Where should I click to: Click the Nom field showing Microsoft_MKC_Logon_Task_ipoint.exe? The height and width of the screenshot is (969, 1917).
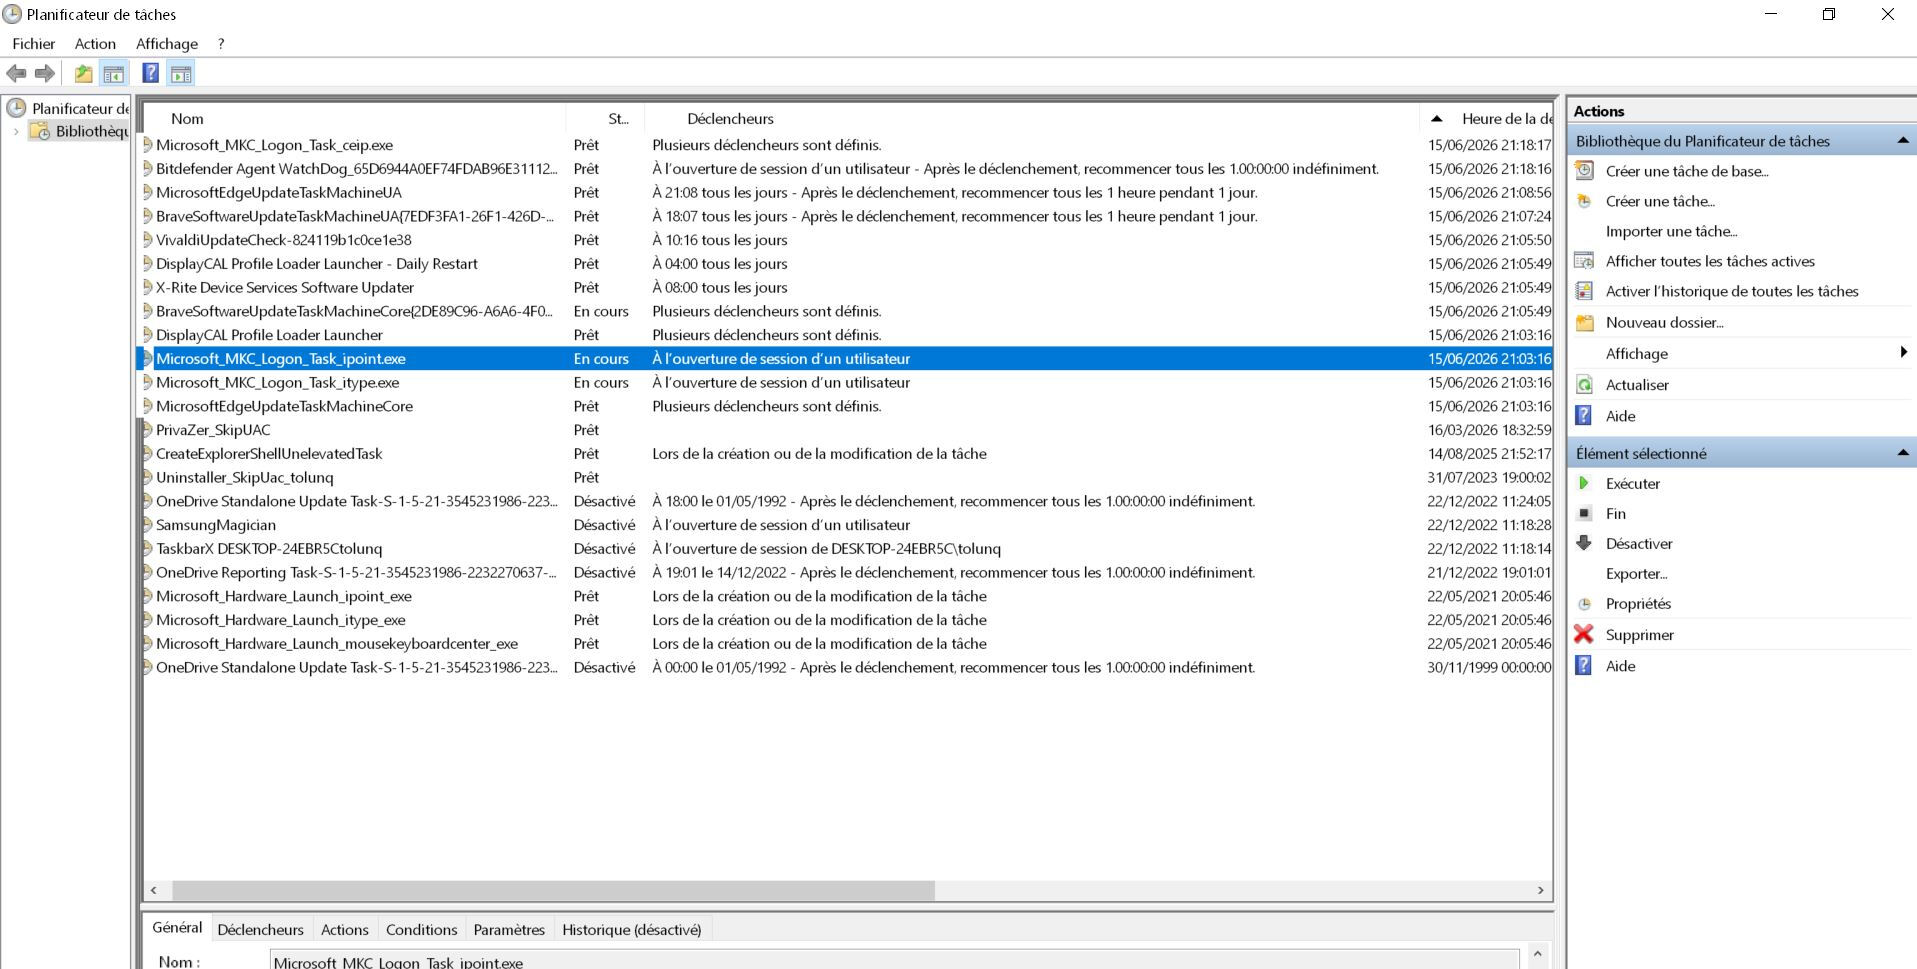[x=894, y=960]
